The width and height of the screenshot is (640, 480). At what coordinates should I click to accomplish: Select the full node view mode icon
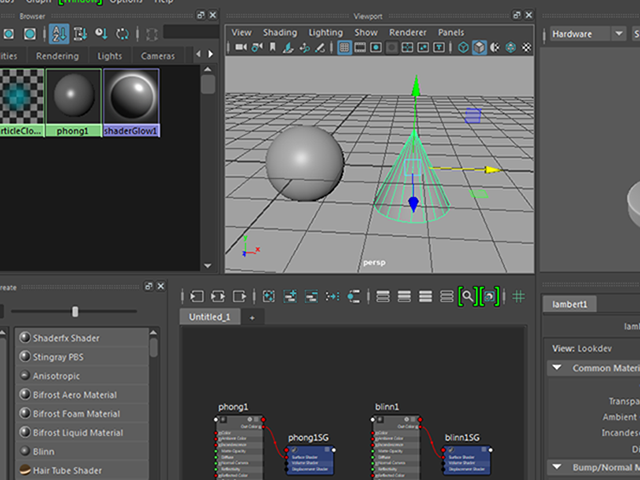pos(425,296)
